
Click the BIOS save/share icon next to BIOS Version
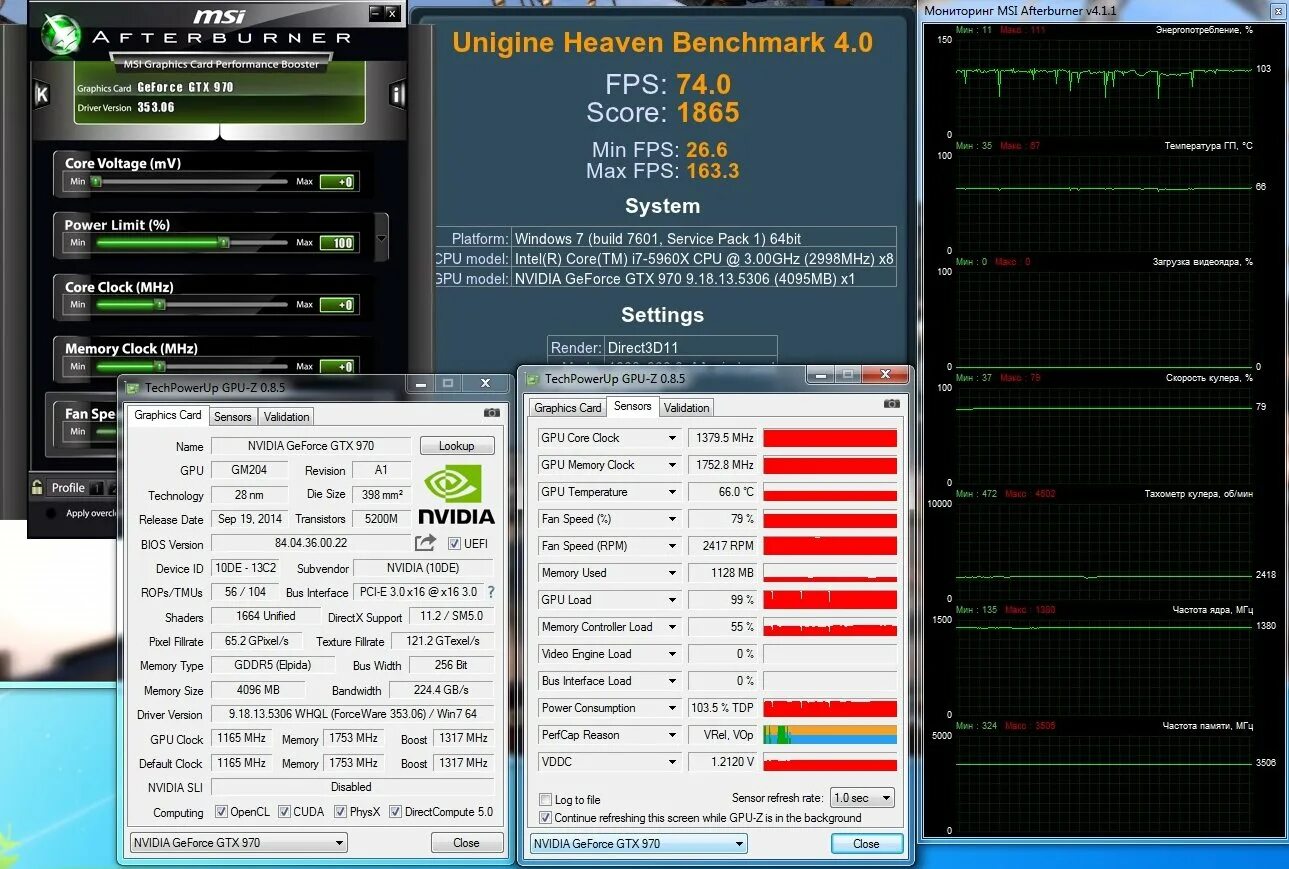pos(426,543)
